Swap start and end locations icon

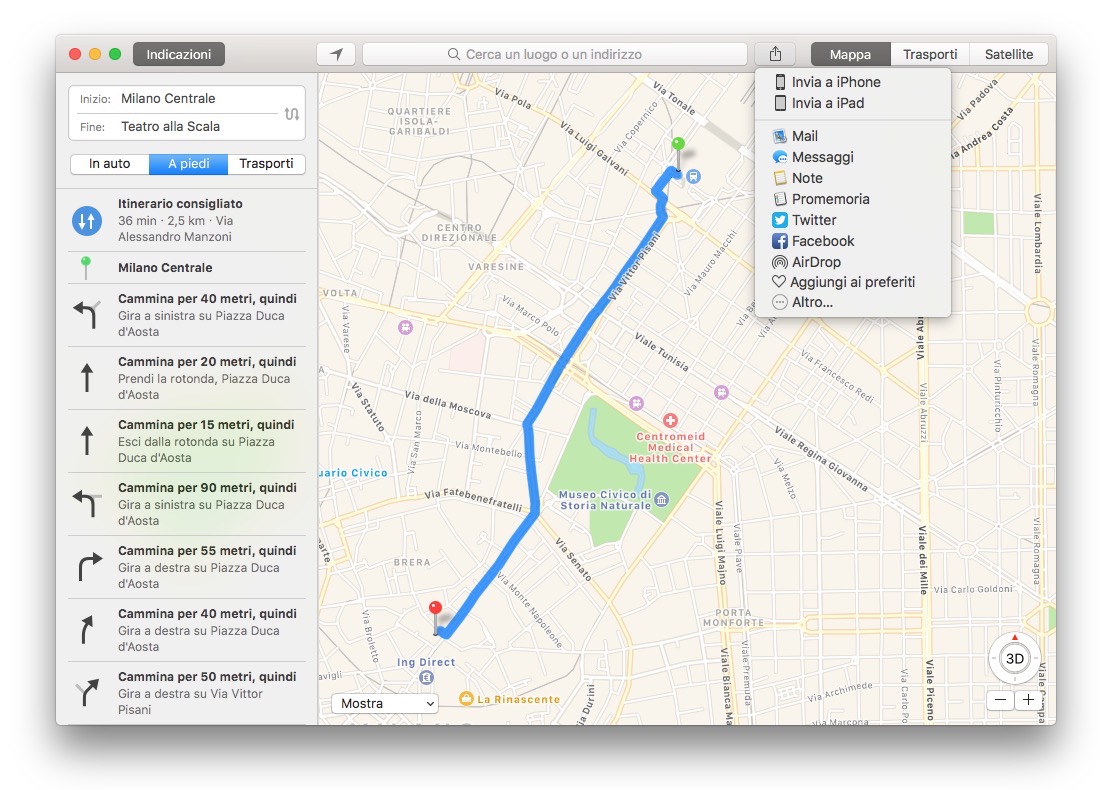coord(292,113)
